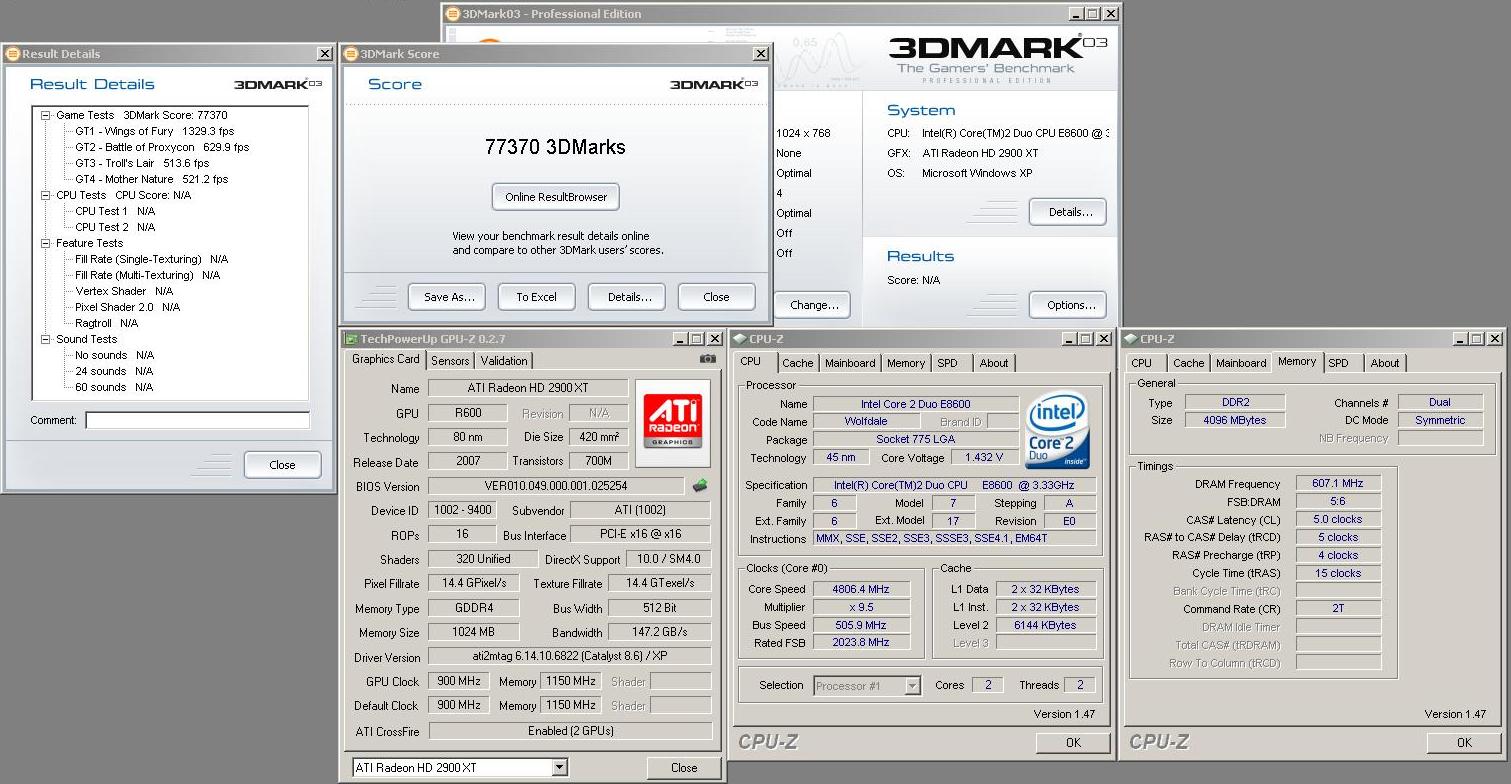Select GT3 - Troll's Lair row
1511x784 pixels.
(x=142, y=163)
